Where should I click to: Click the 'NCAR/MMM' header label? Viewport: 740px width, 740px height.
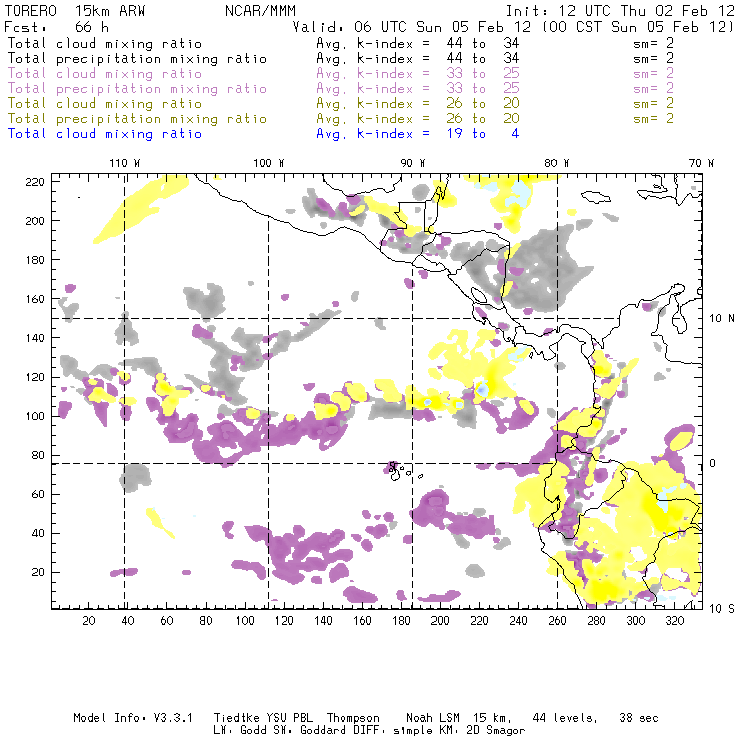pos(260,11)
